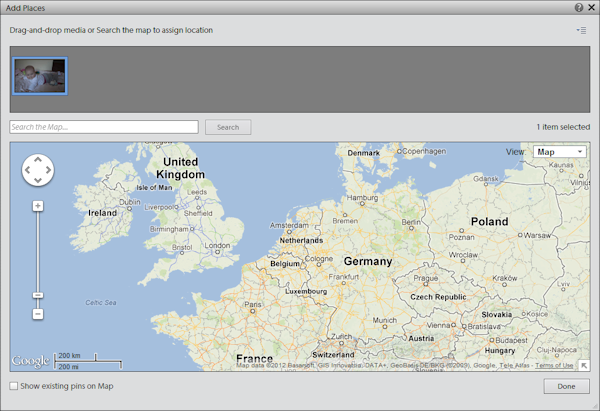Click the Search button
Image resolution: width=600 pixels, height=411 pixels.
point(228,127)
